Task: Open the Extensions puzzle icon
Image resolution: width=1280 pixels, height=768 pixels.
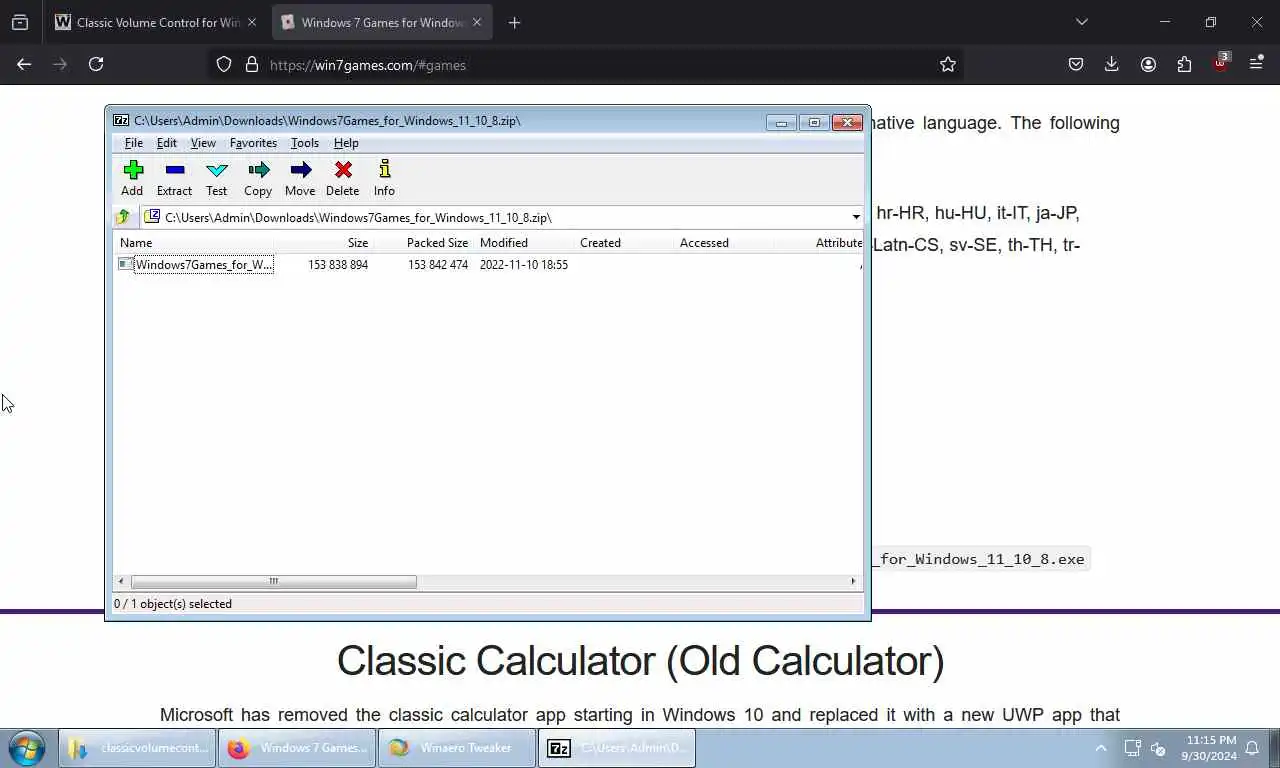Action: pyautogui.click(x=1184, y=64)
